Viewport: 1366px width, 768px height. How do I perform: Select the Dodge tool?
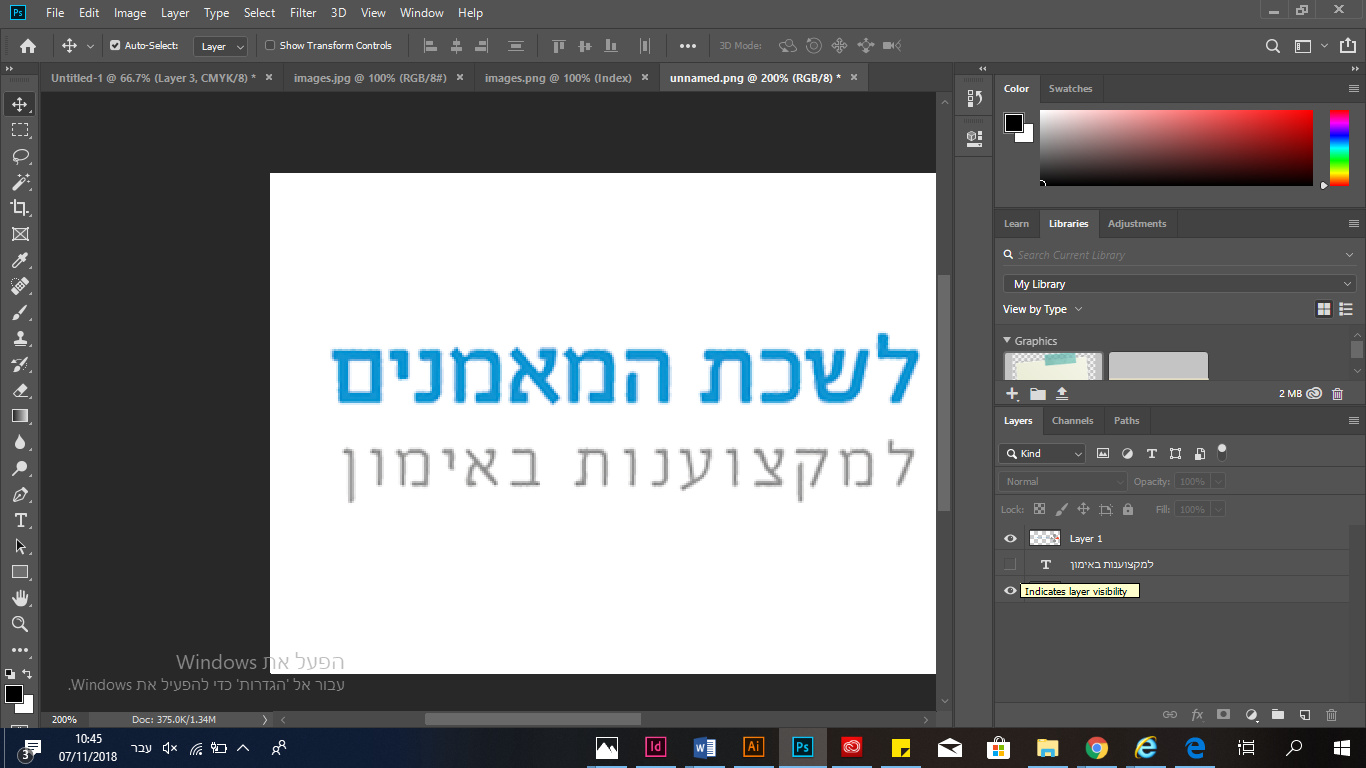coord(20,468)
